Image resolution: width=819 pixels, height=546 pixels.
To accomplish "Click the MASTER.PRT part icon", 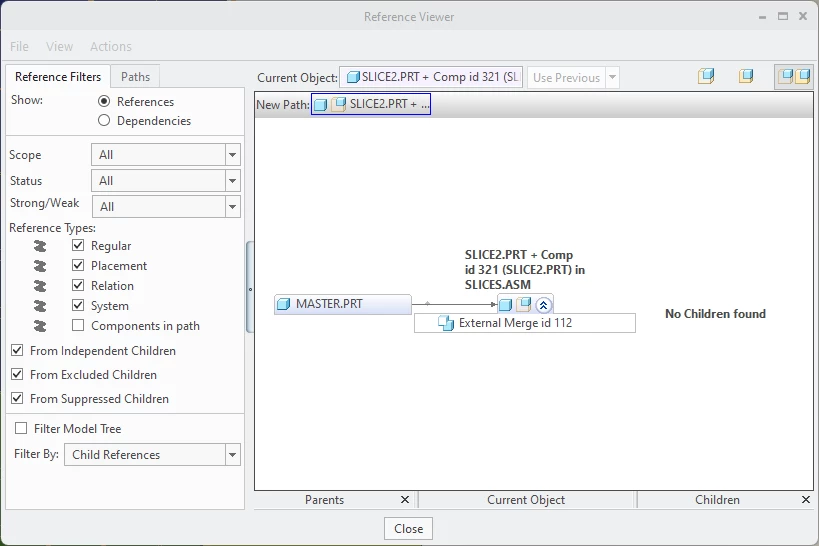I will [x=284, y=304].
